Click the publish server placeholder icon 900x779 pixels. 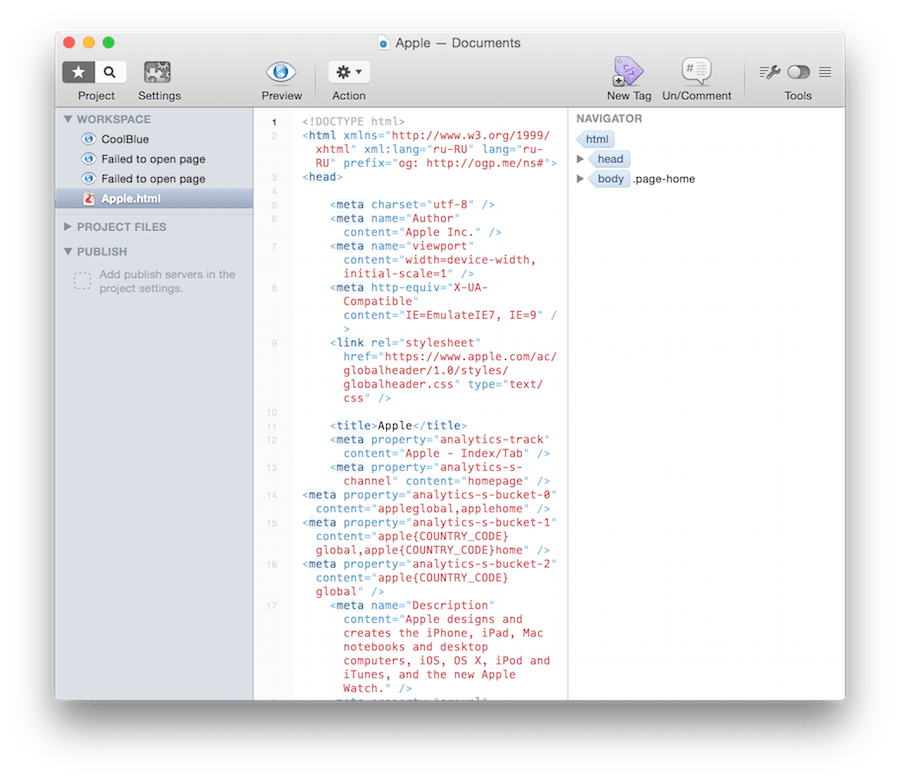(82, 281)
